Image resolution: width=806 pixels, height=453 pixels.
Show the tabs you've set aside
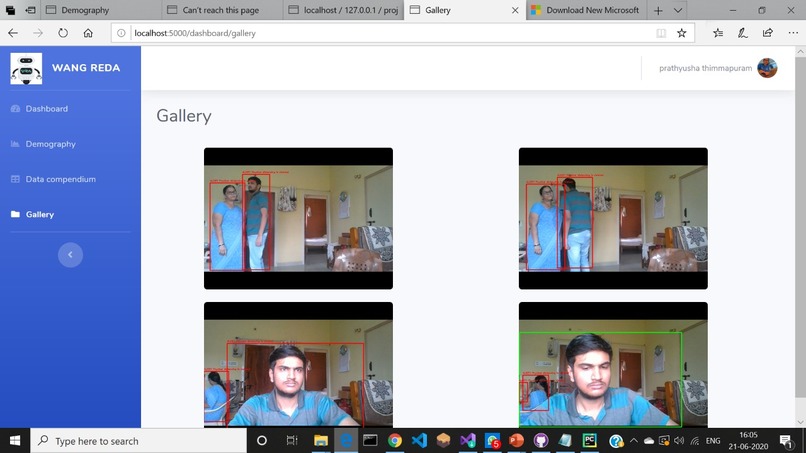[x=10, y=10]
